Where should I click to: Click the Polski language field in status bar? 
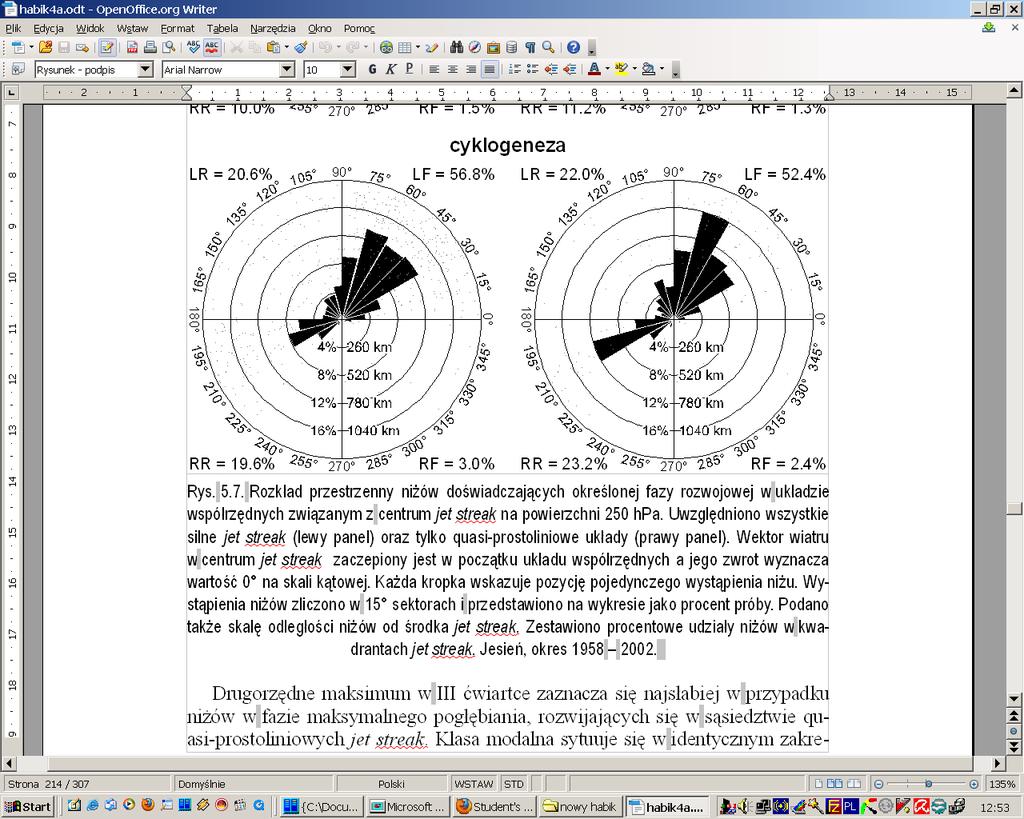tap(391, 784)
